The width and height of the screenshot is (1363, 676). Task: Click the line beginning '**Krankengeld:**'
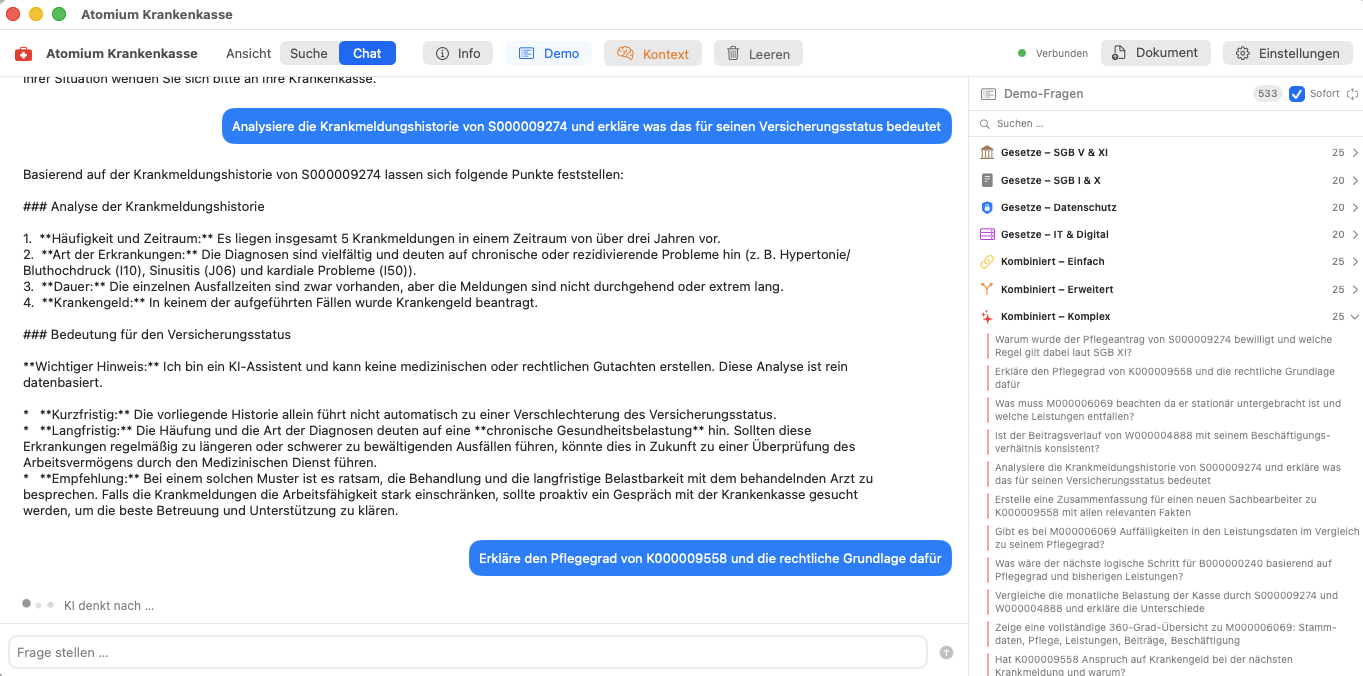[281, 302]
